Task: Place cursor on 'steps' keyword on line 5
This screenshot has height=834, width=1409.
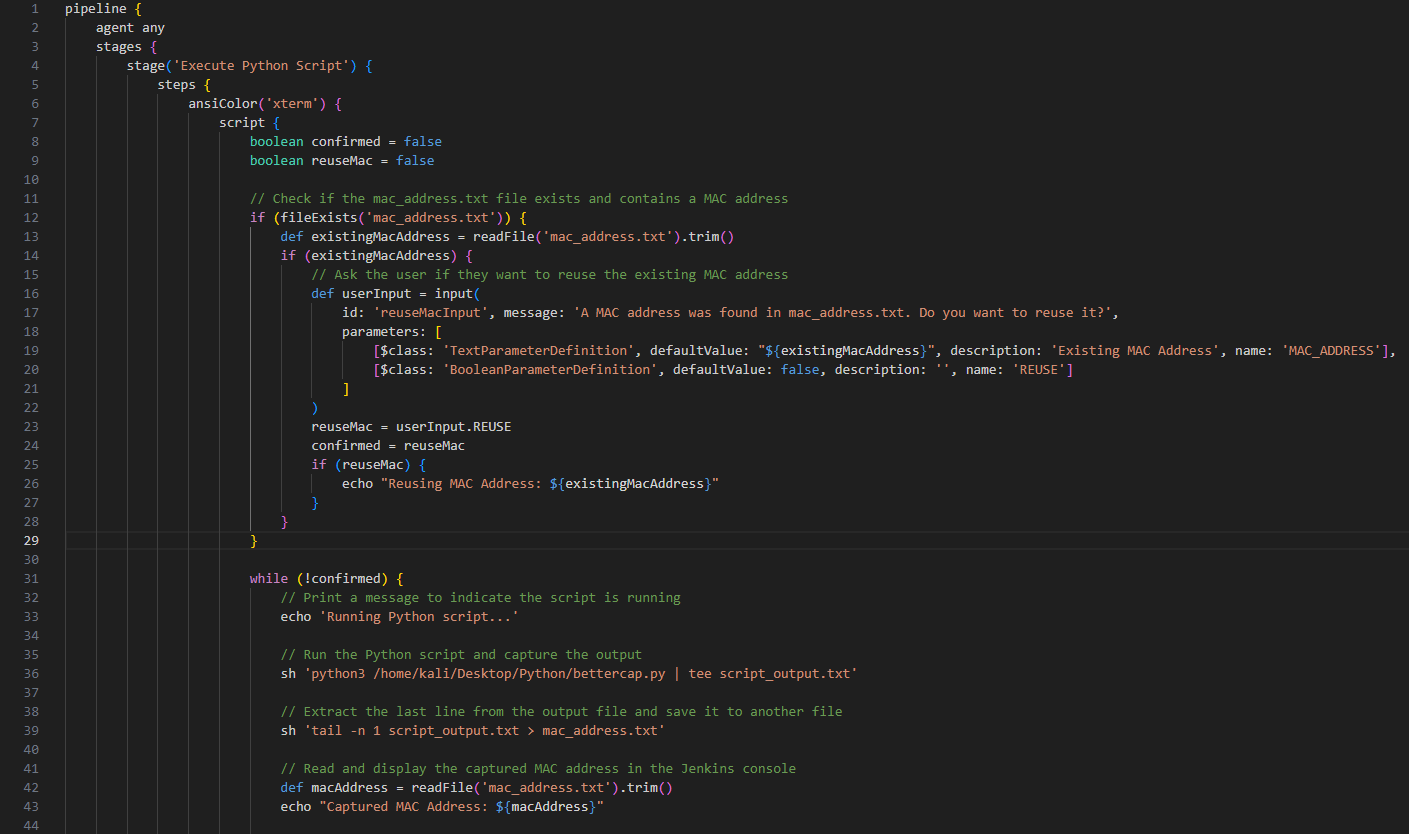Action: pyautogui.click(x=177, y=85)
